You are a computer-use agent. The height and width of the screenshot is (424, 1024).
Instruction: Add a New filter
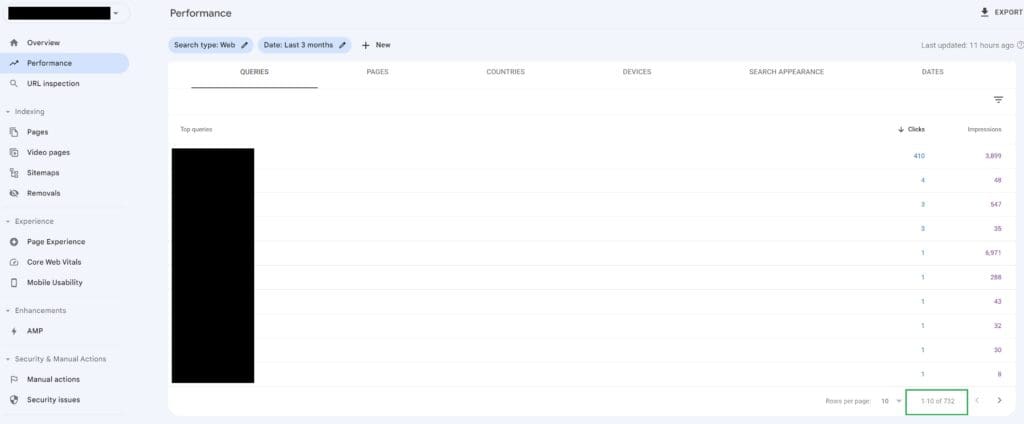376,45
